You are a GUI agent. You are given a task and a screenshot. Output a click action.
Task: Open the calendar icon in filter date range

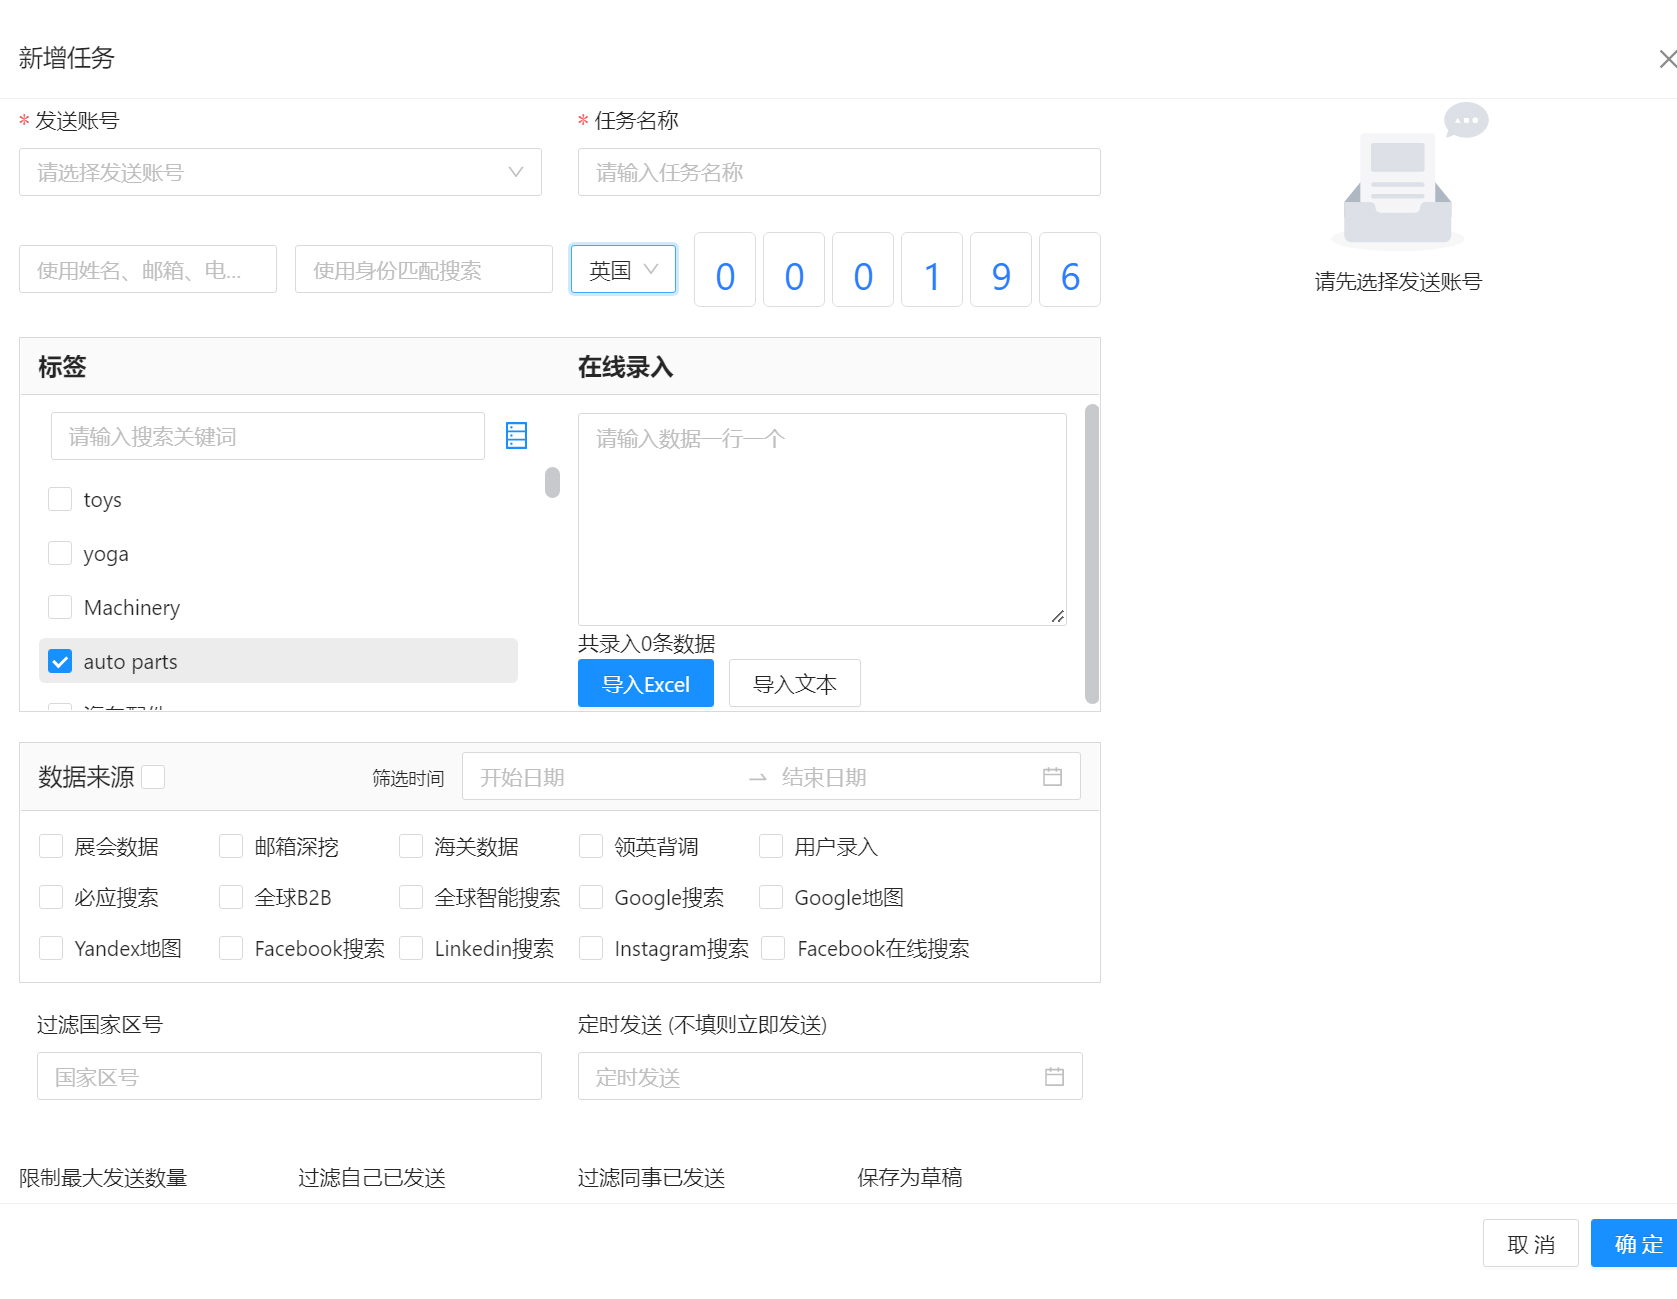click(1052, 777)
